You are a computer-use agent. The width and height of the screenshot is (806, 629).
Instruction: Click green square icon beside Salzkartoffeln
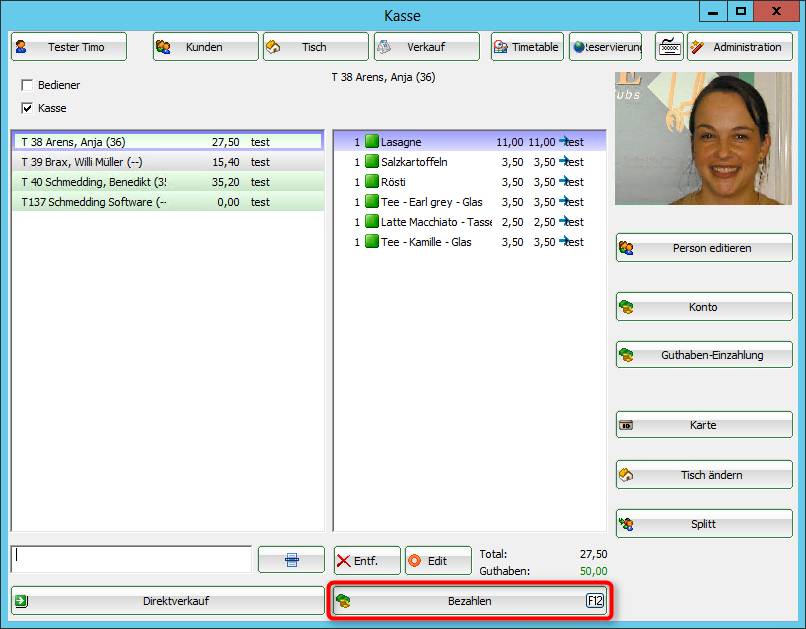tap(372, 162)
